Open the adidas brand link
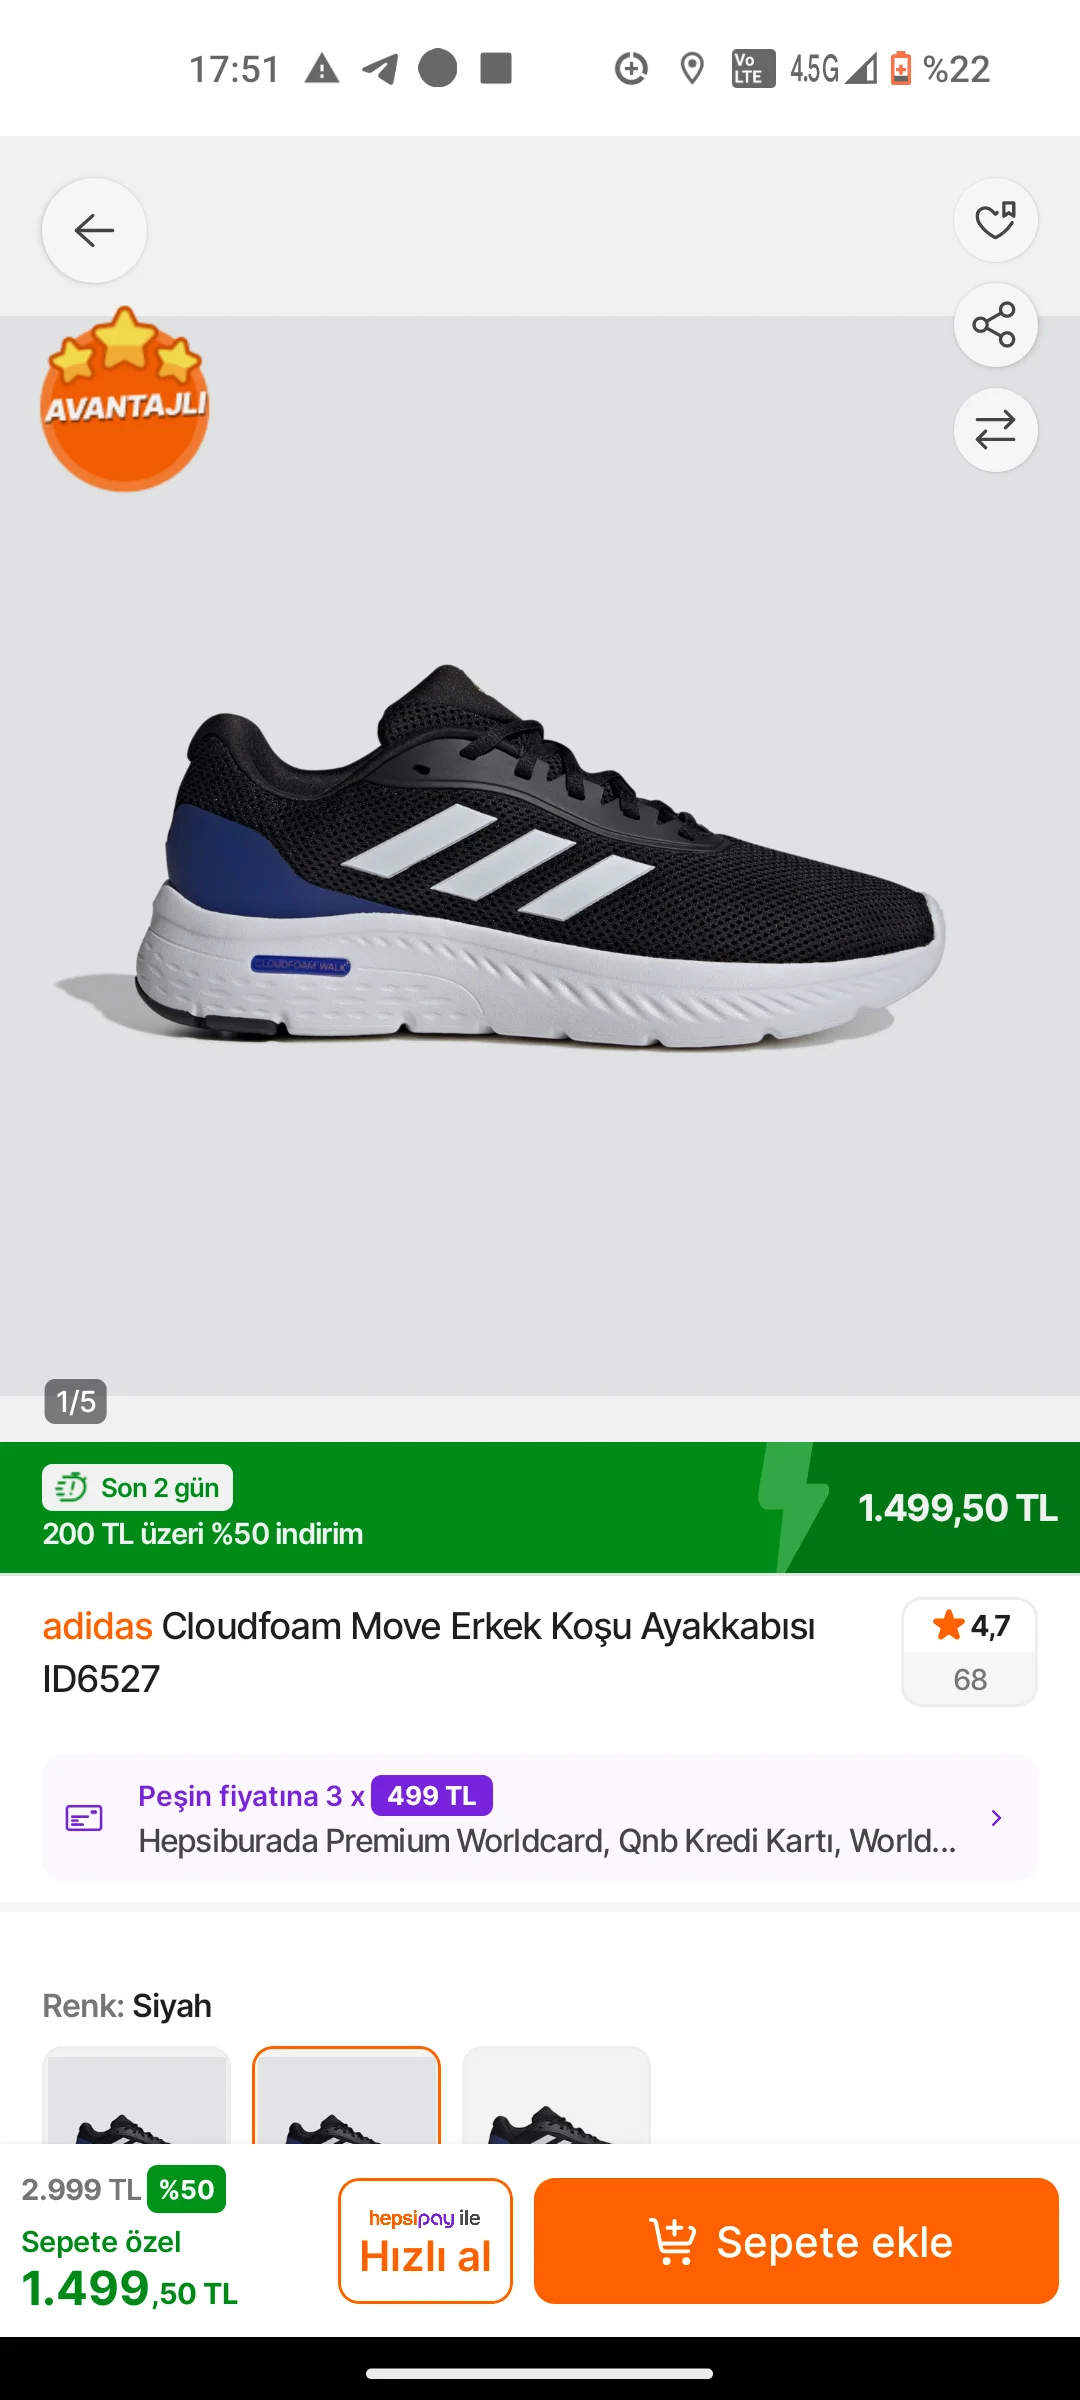1080x2400 pixels. [97, 1626]
